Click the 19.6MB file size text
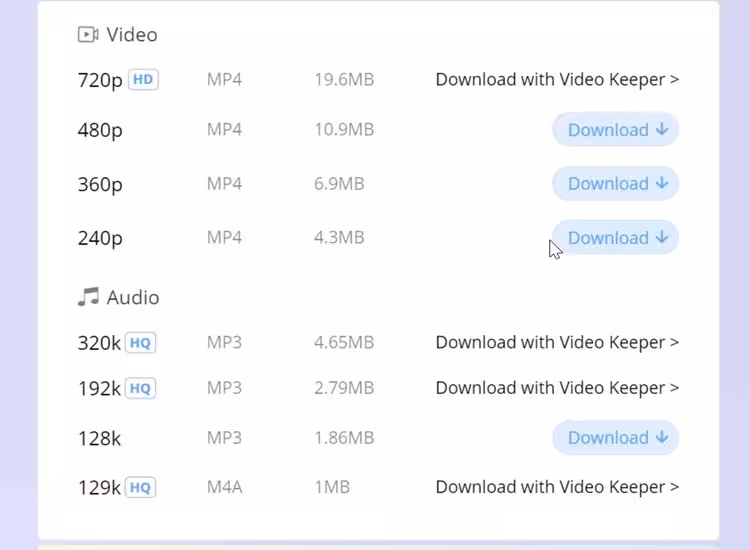750x550 pixels. pyautogui.click(x=343, y=80)
